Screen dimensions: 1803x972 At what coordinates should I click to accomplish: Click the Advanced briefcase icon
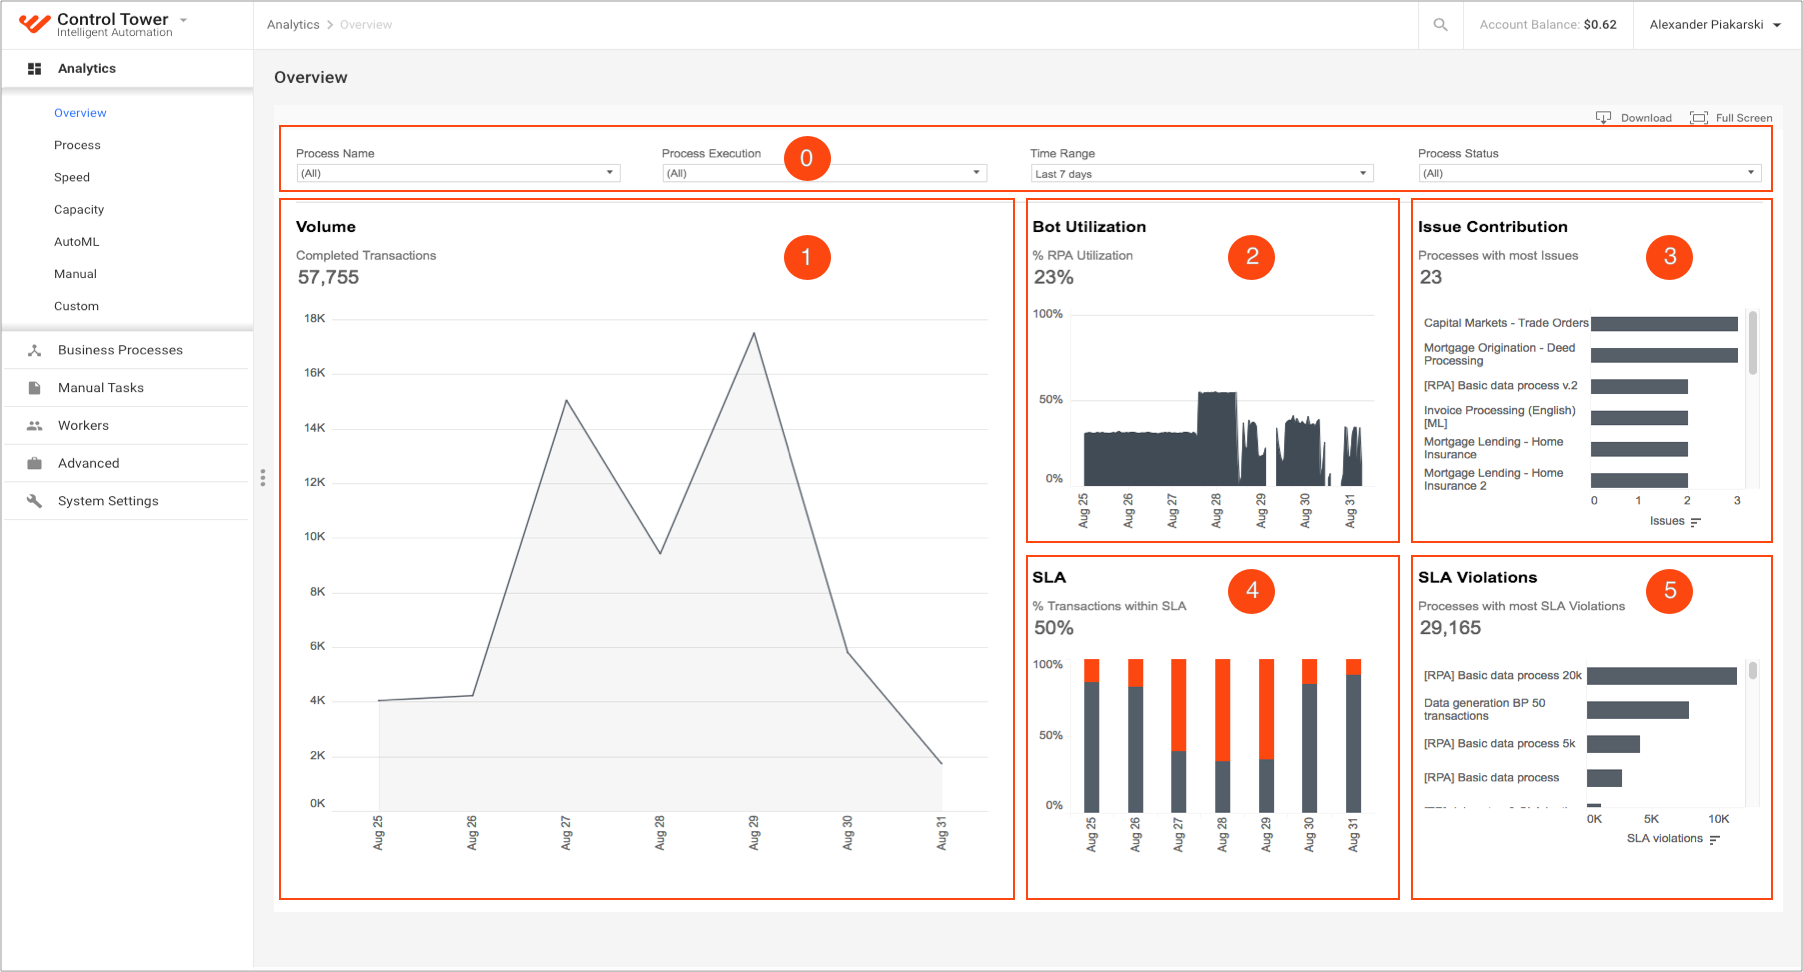click(34, 463)
